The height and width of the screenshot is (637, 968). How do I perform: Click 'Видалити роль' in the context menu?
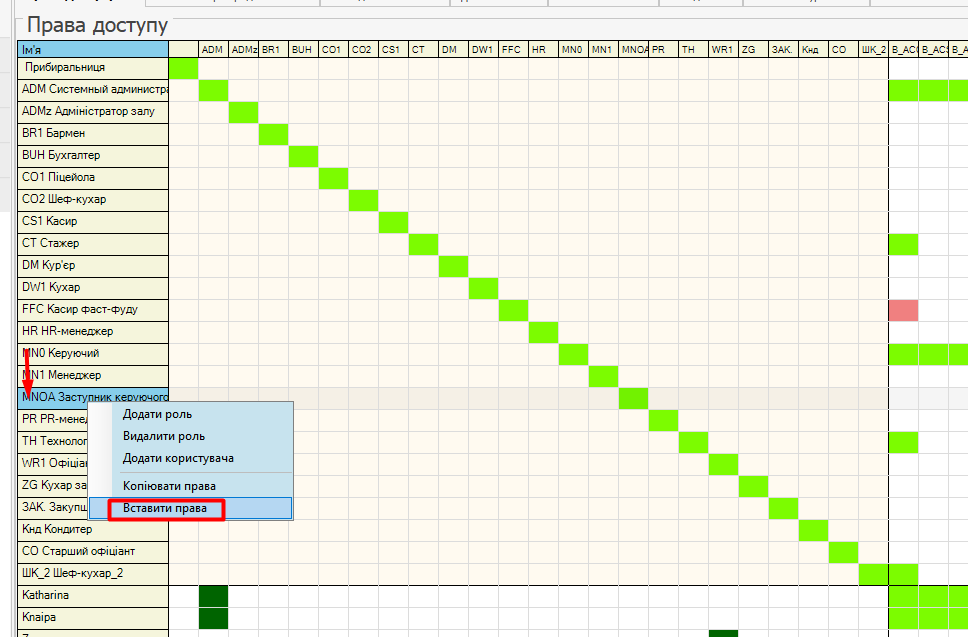point(164,436)
